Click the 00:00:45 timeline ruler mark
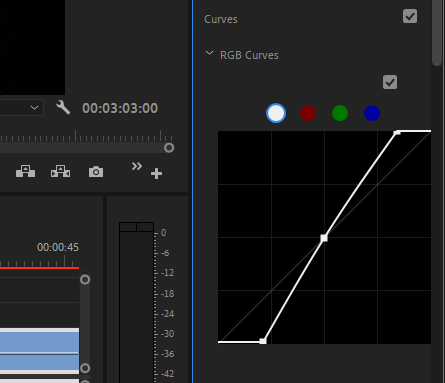This screenshot has height=383, width=445. tap(58, 247)
